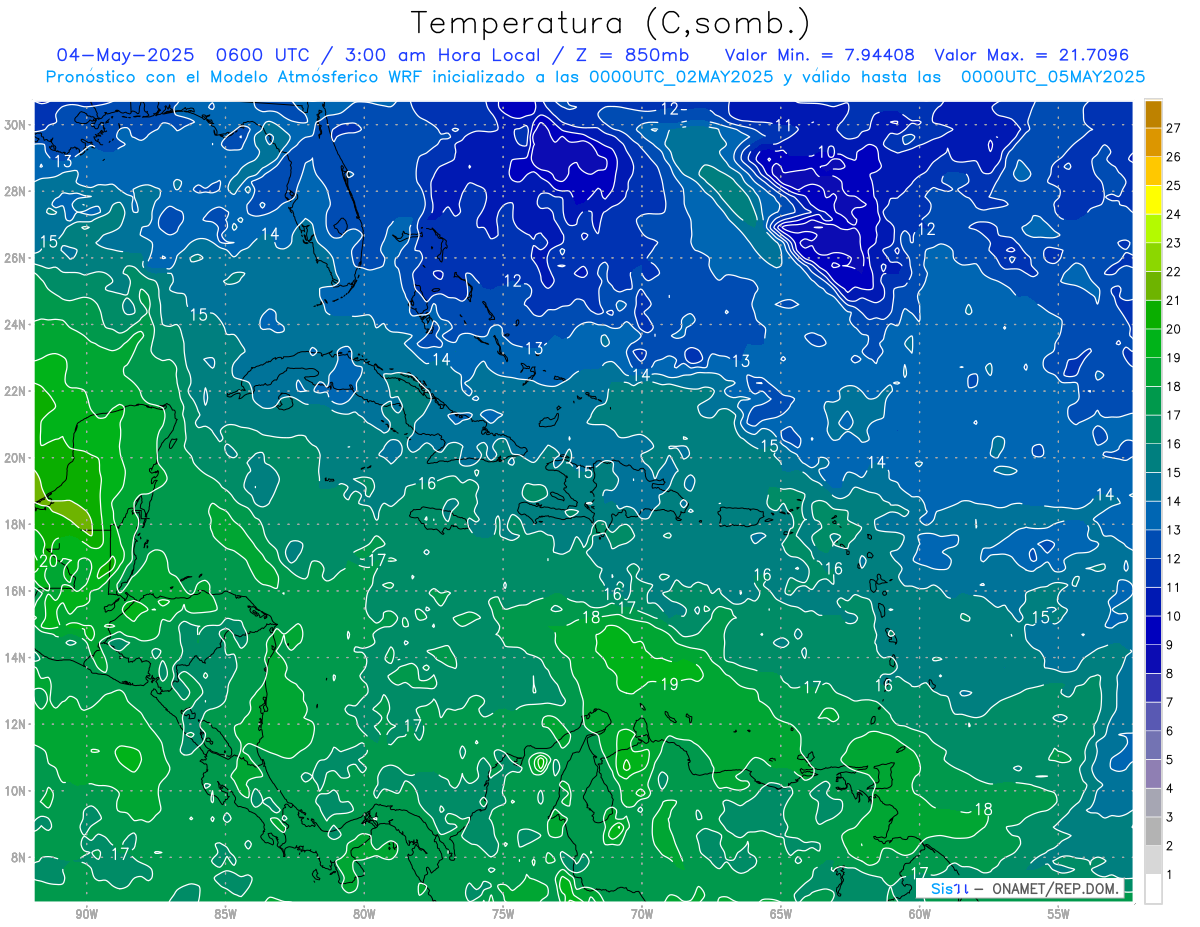Click the orange-brown swatch atop the color scale
The width and height of the screenshot is (1200, 927).
pyautogui.click(x=1153, y=113)
